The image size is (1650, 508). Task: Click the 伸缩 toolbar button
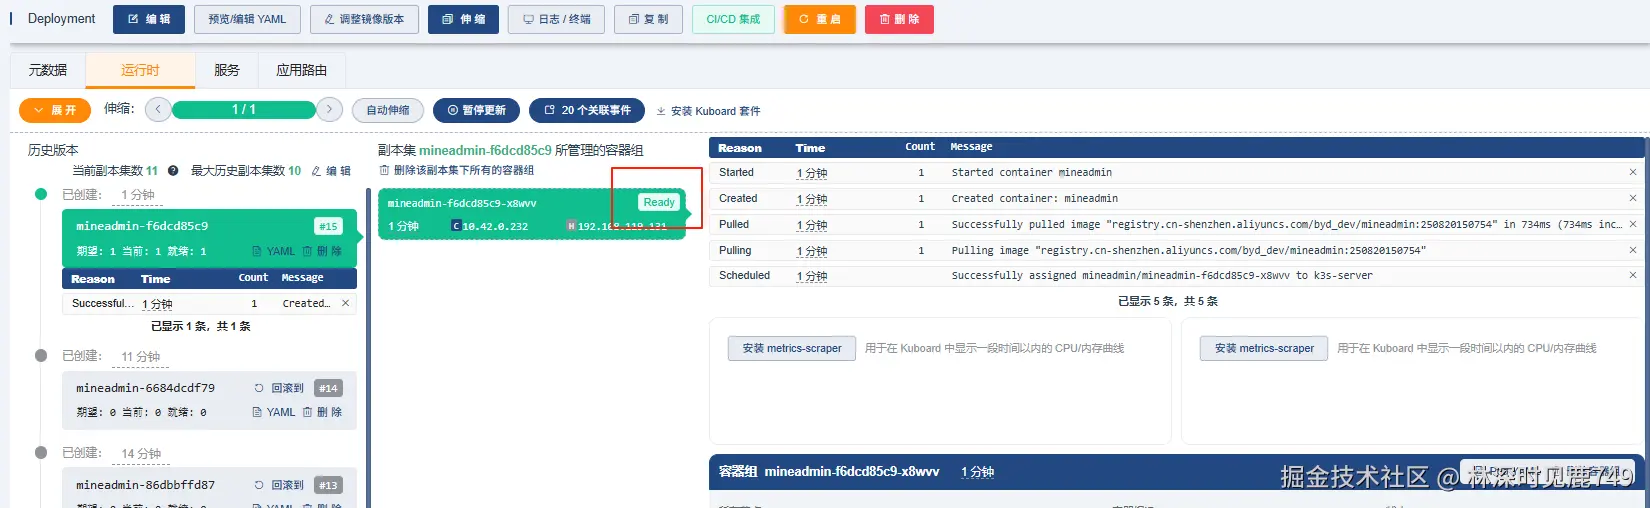(x=463, y=19)
